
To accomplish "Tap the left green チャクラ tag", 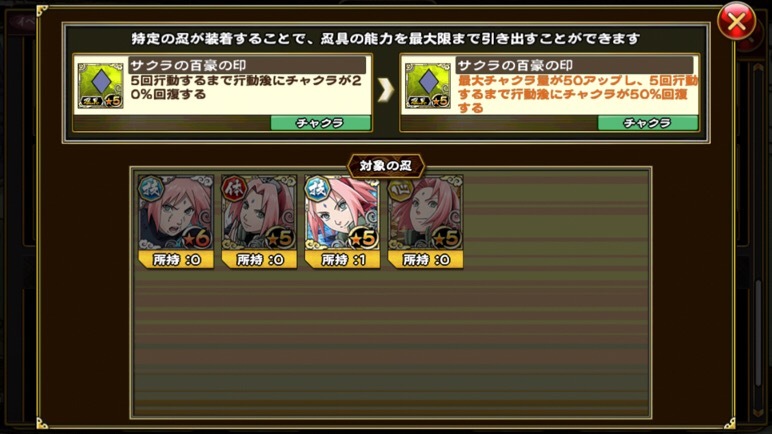I will tap(321, 123).
